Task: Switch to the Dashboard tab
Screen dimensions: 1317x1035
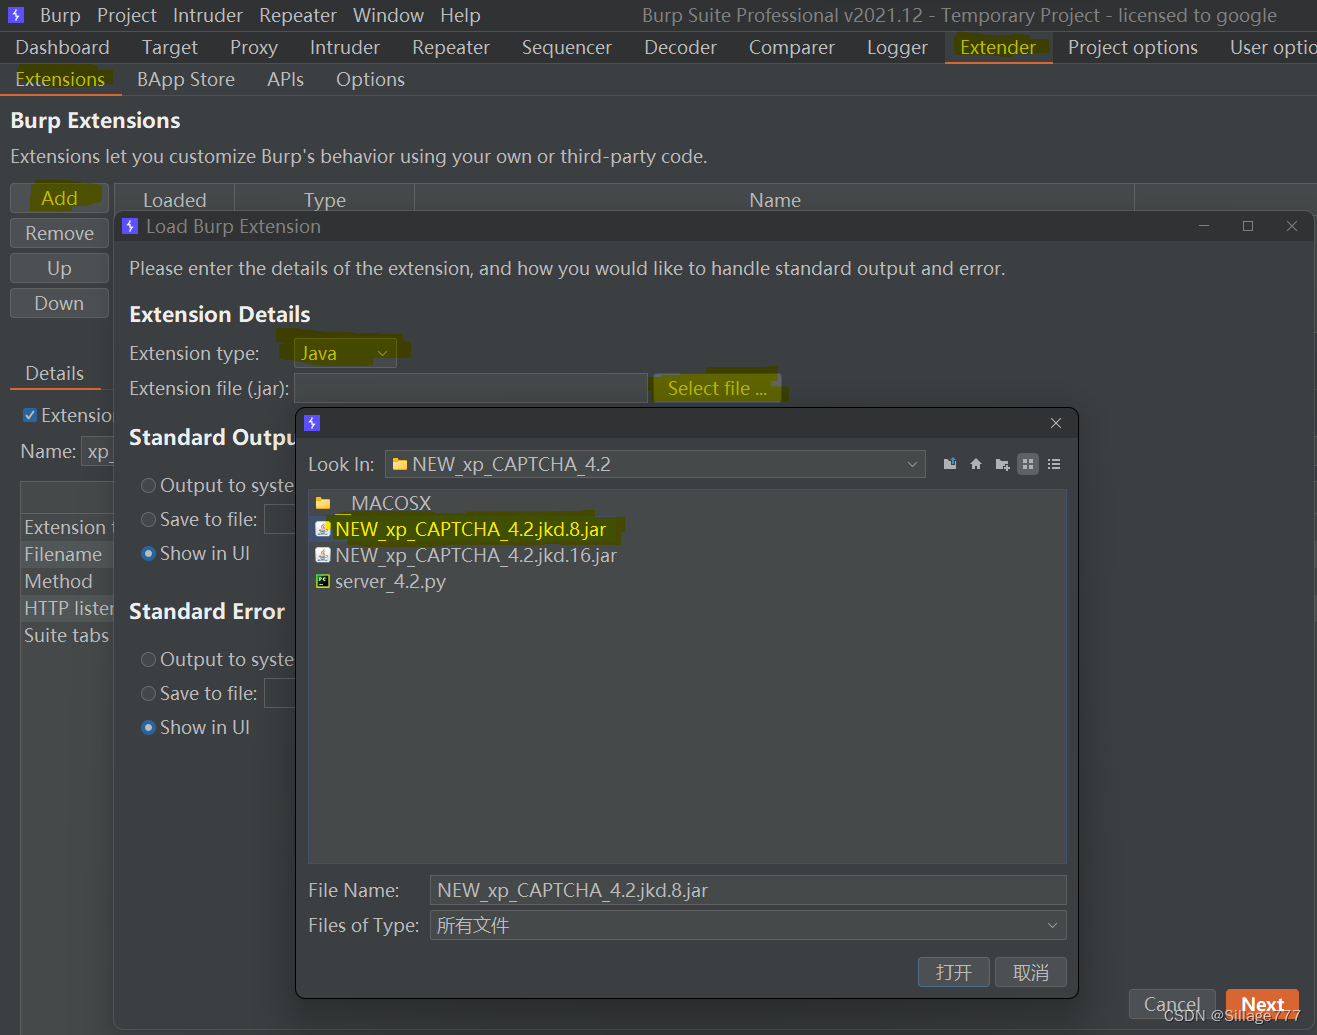Action: pyautogui.click(x=62, y=47)
